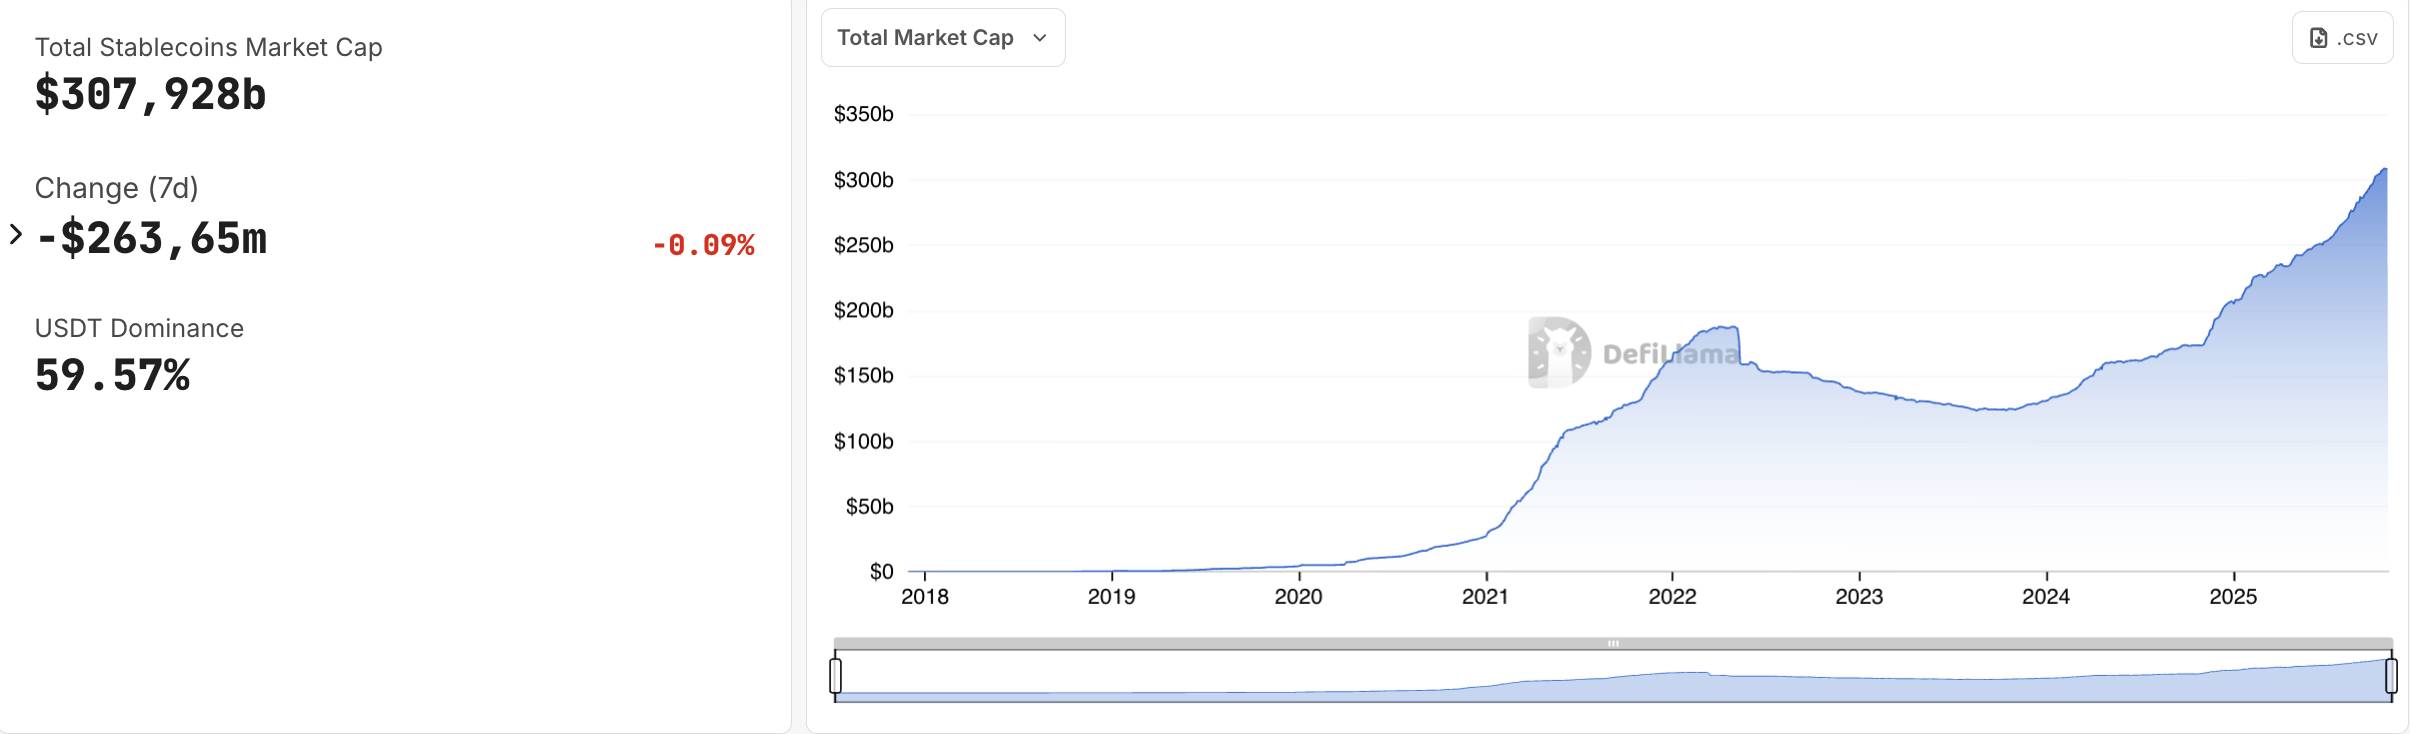Click the $350b label on the y-axis
Screen dimensions: 2410x734
point(863,114)
